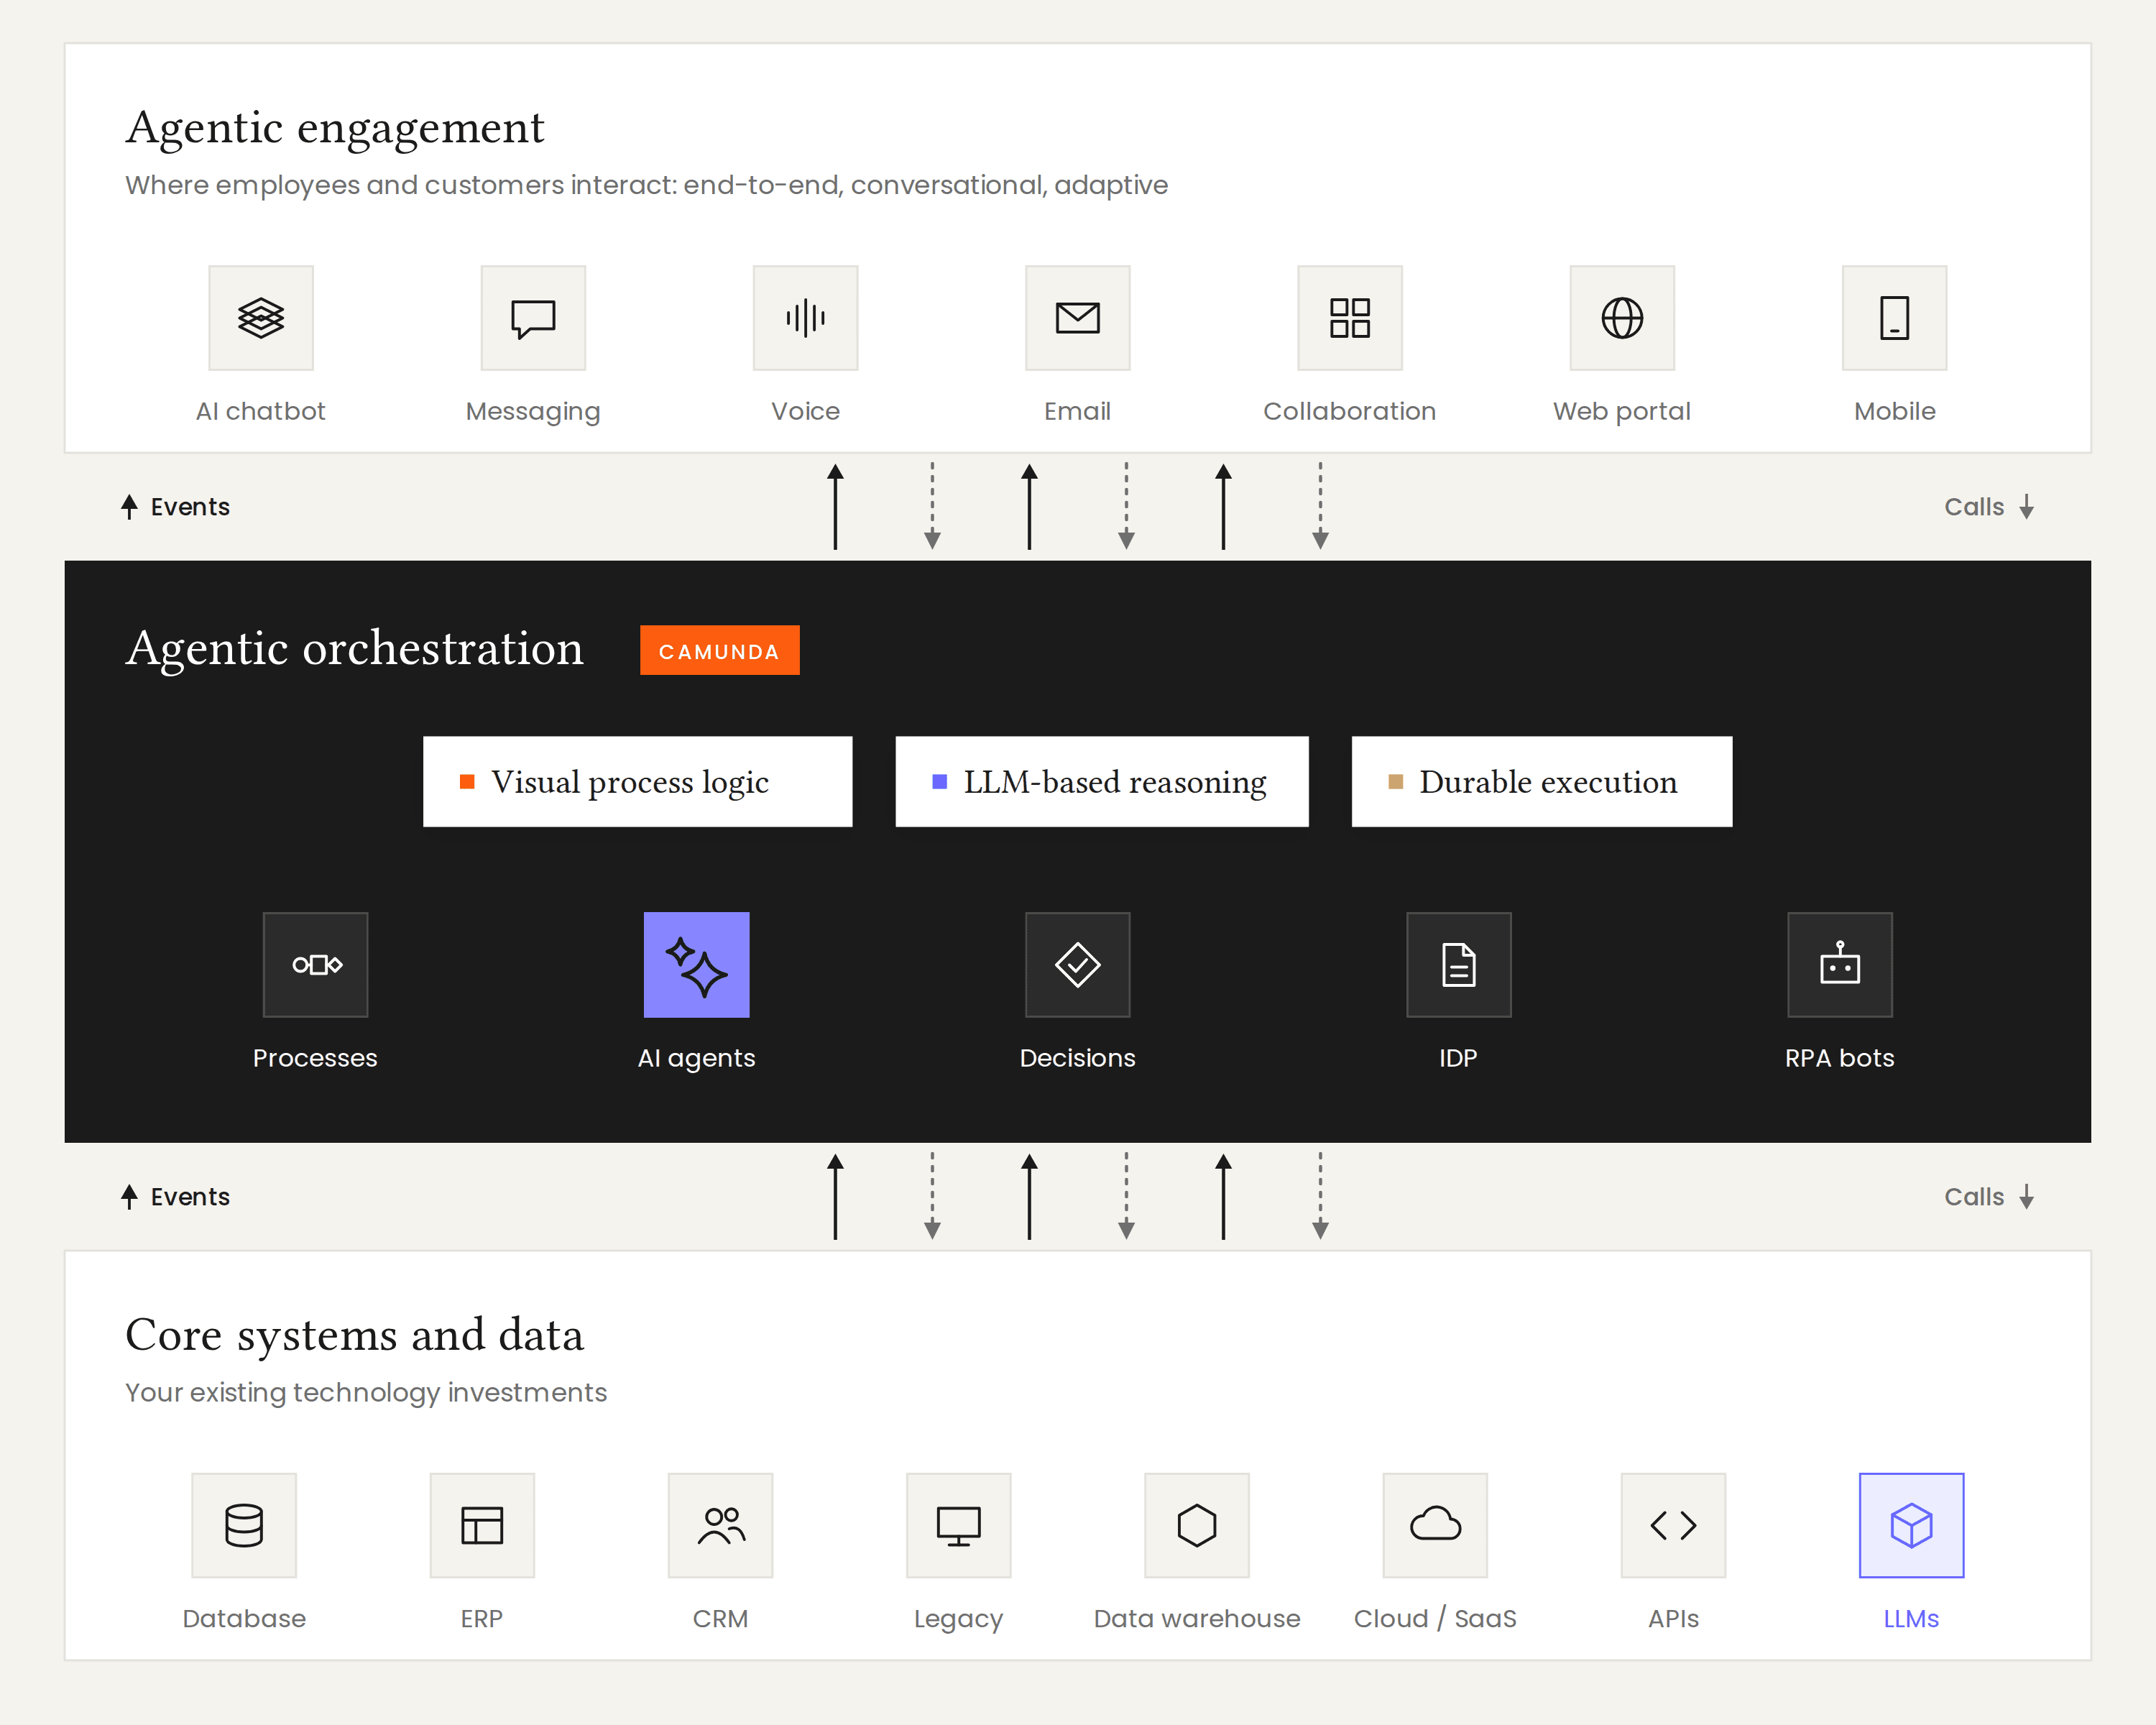Click the 'Where employees and customers interact' subtitle
Image resolution: width=2156 pixels, height=1725 pixels.
click(x=646, y=185)
